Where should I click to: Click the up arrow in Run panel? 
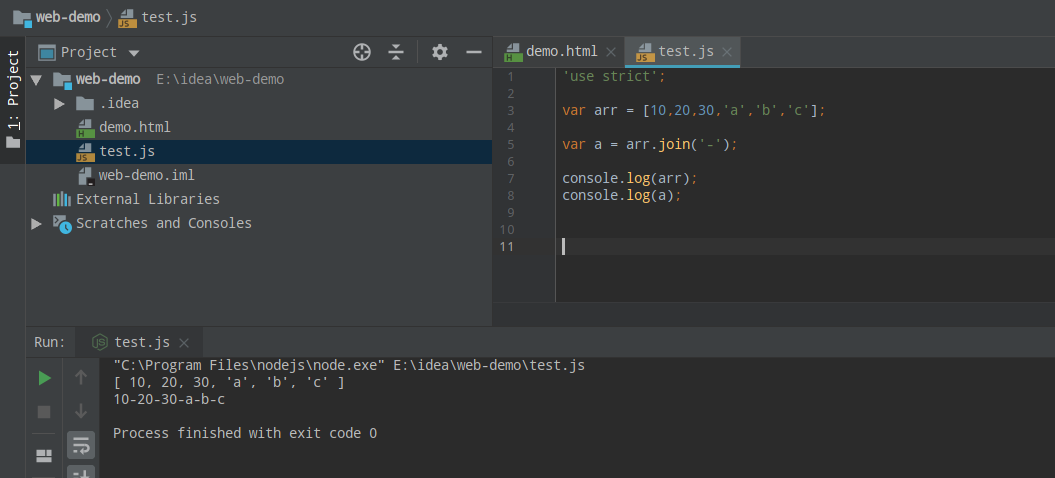(x=81, y=378)
